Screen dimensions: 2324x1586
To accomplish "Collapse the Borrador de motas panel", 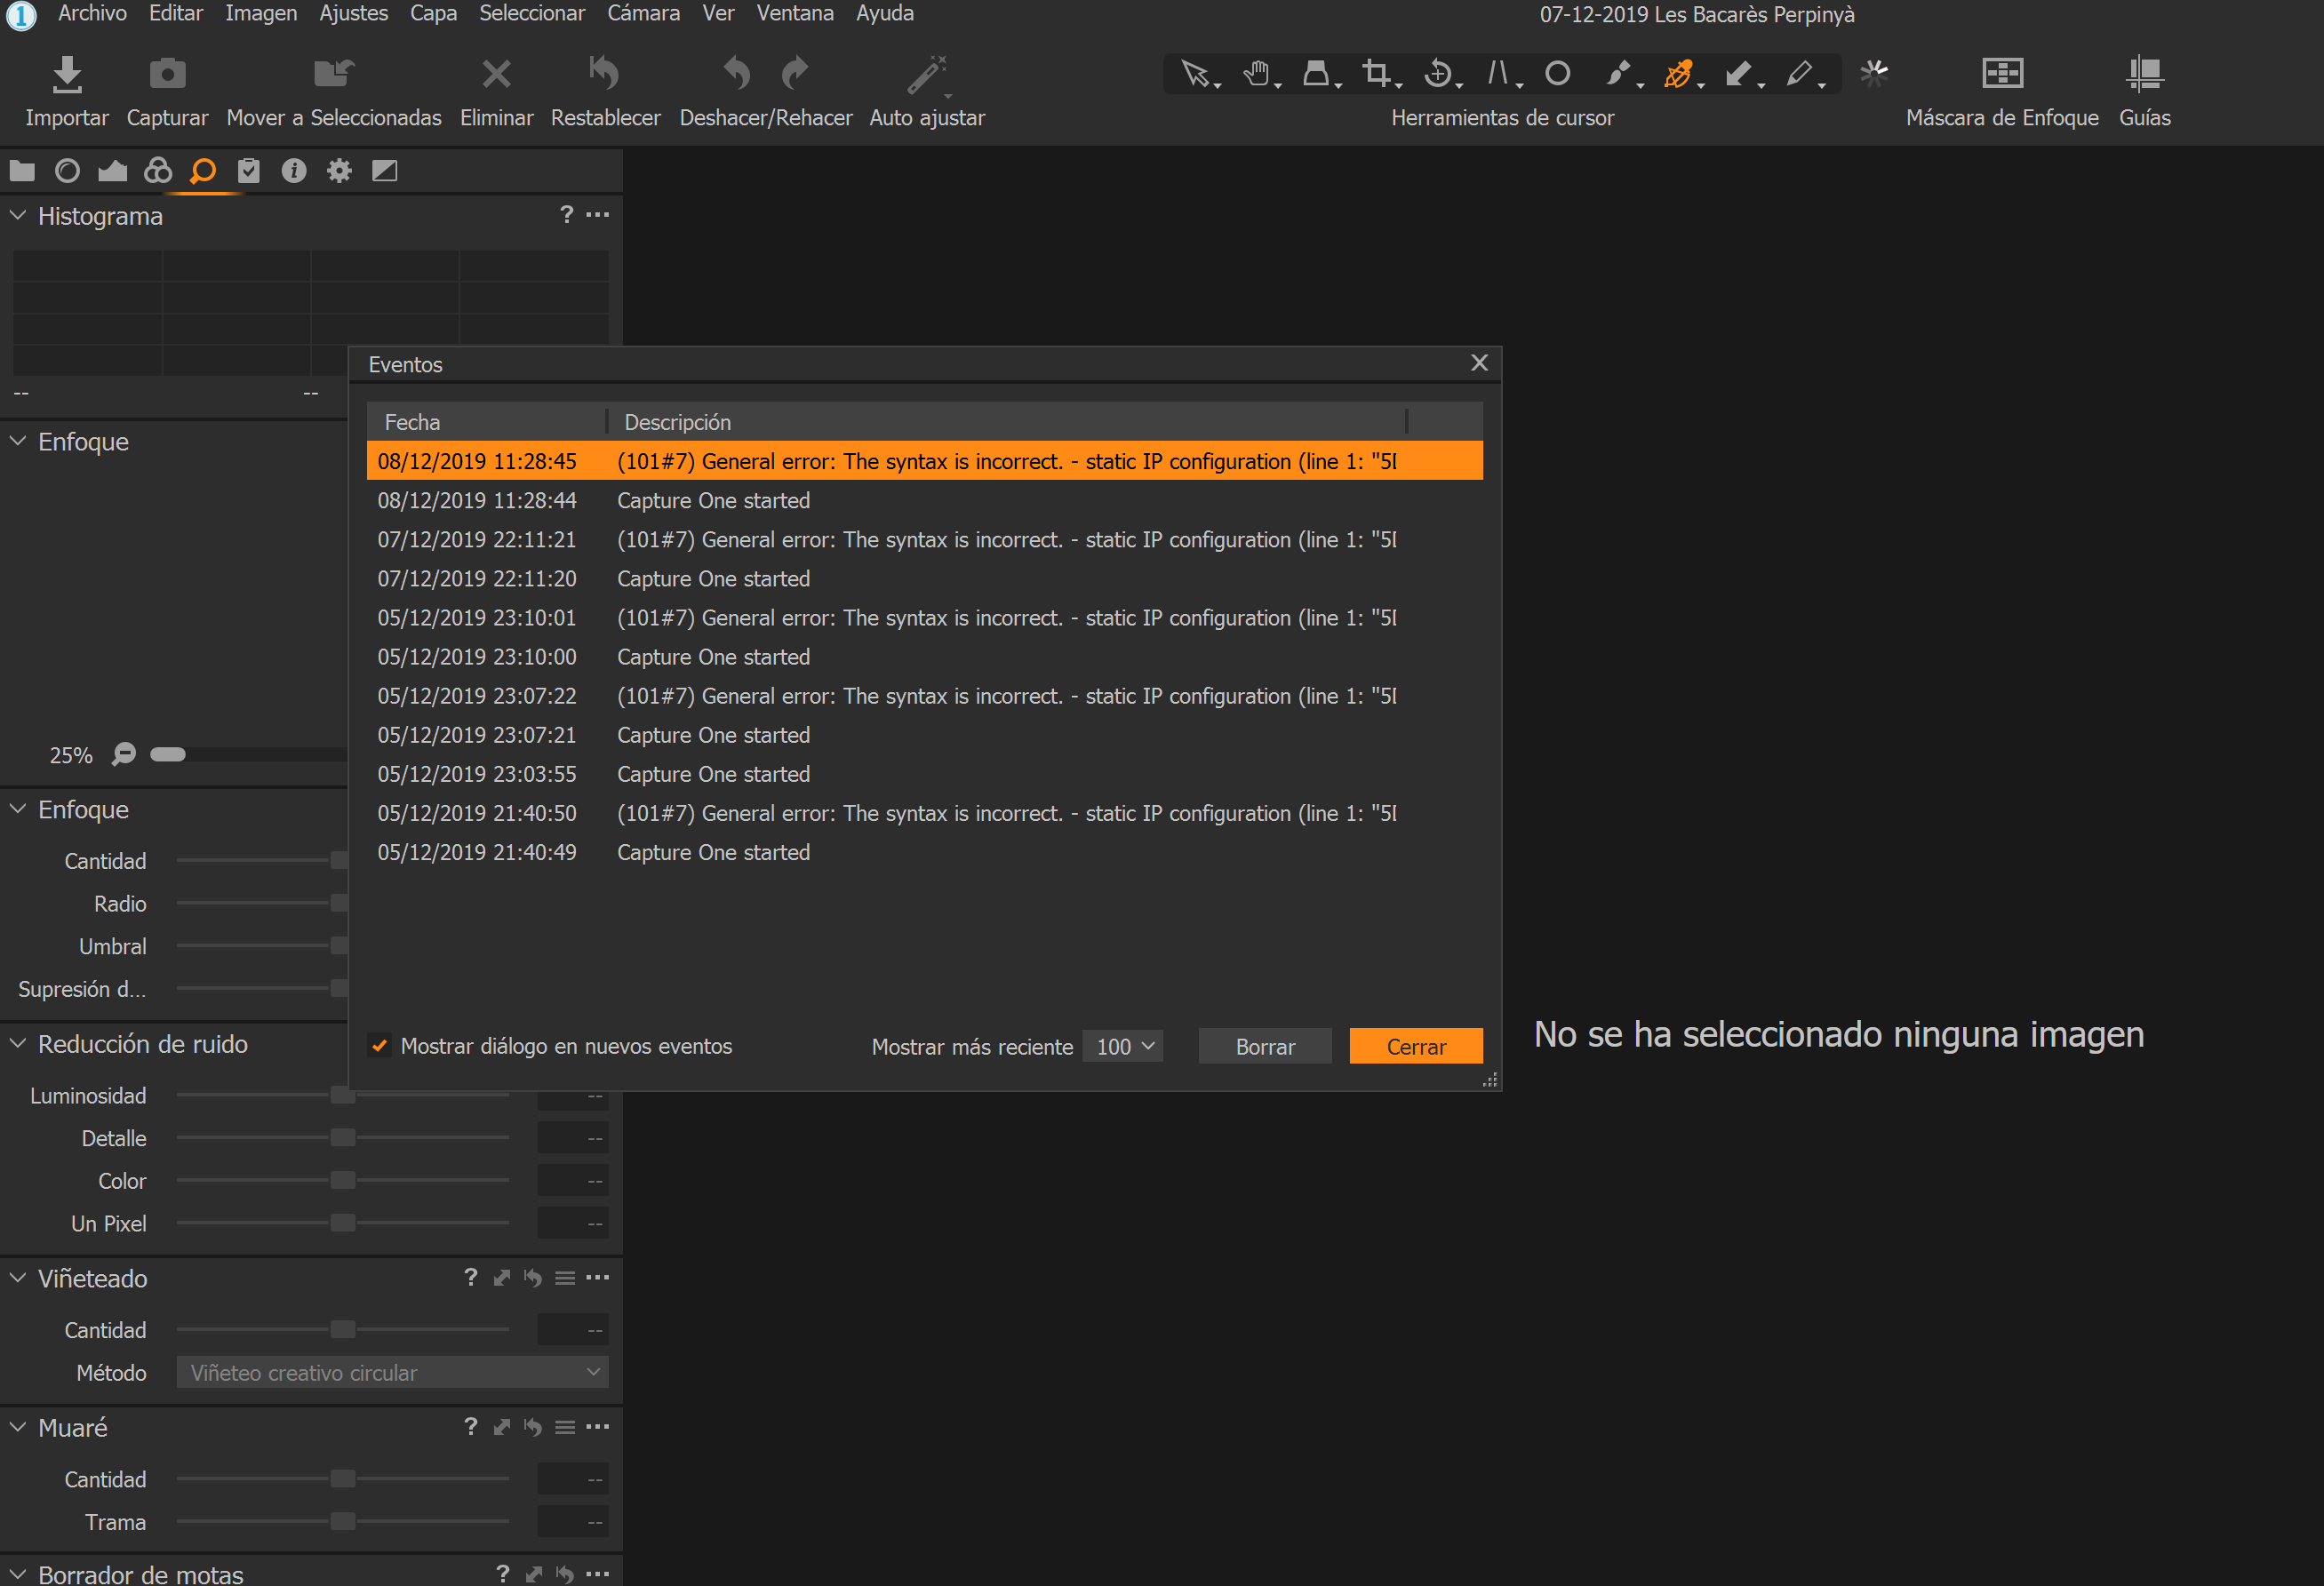I will (x=18, y=1574).
